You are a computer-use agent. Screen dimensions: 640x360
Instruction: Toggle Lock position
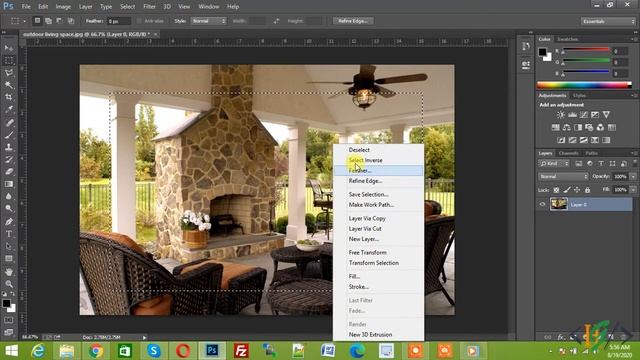(x=577, y=190)
